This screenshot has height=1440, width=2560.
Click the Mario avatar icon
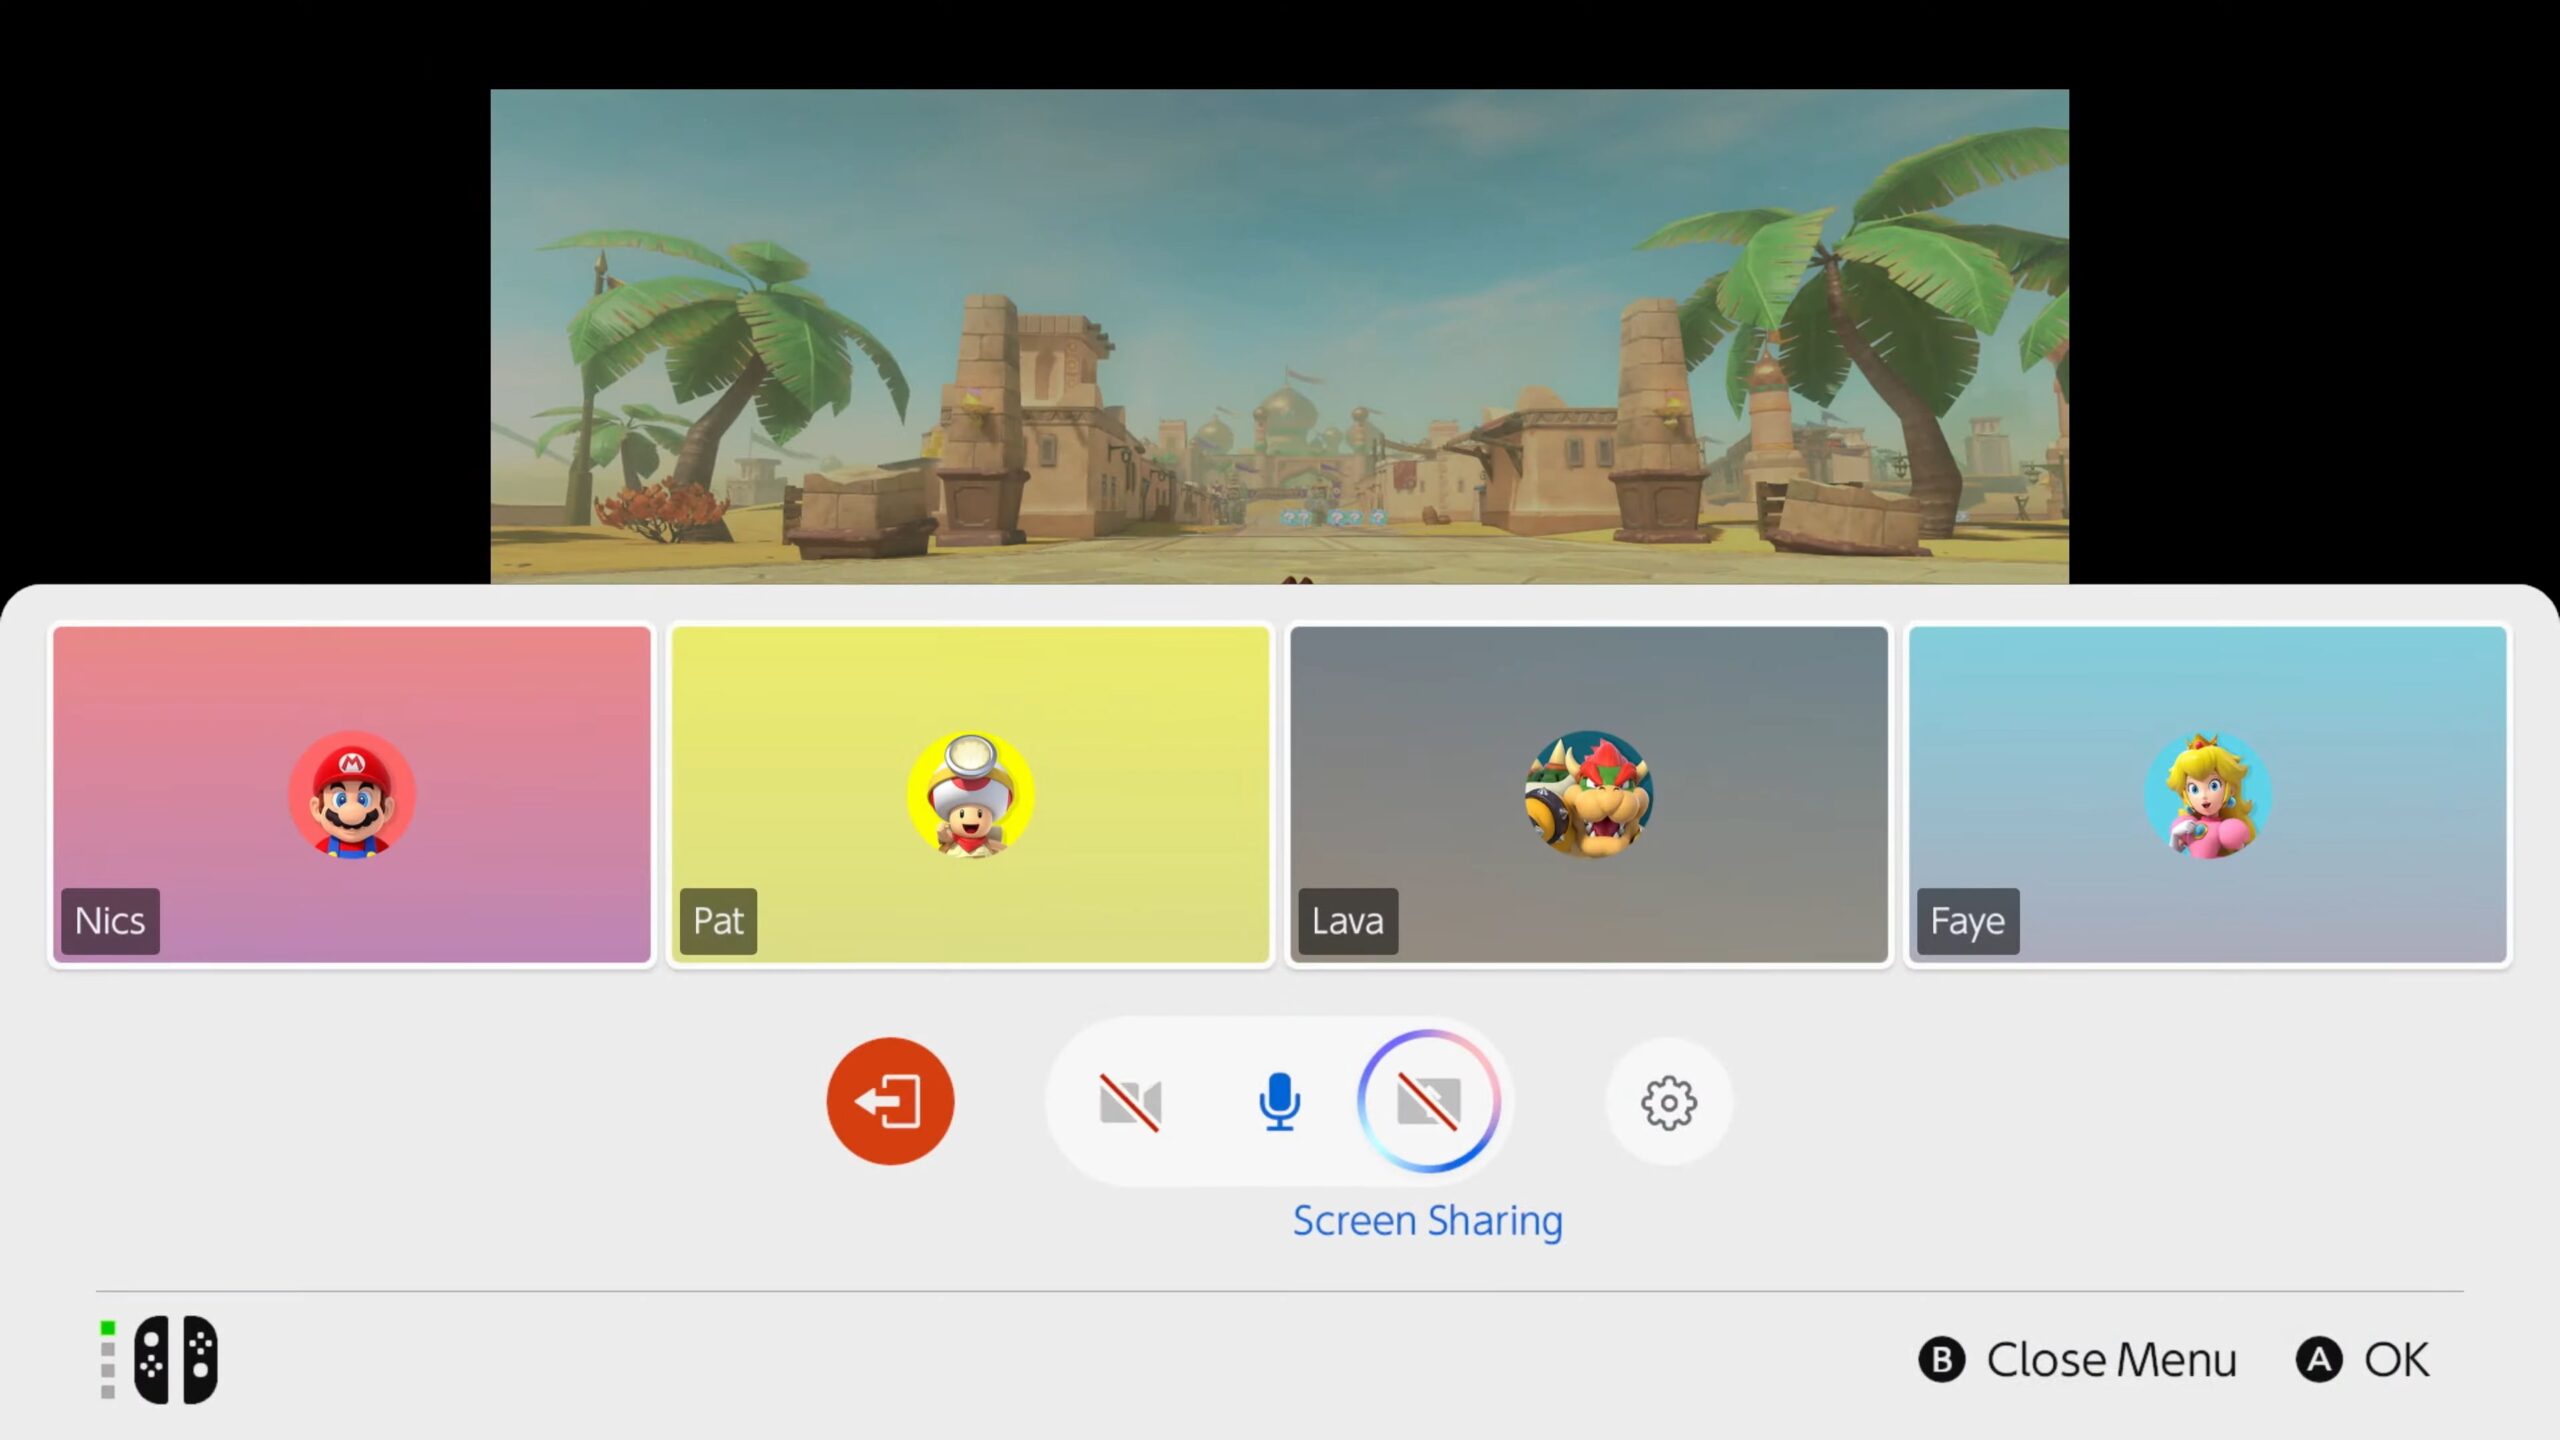pyautogui.click(x=352, y=795)
